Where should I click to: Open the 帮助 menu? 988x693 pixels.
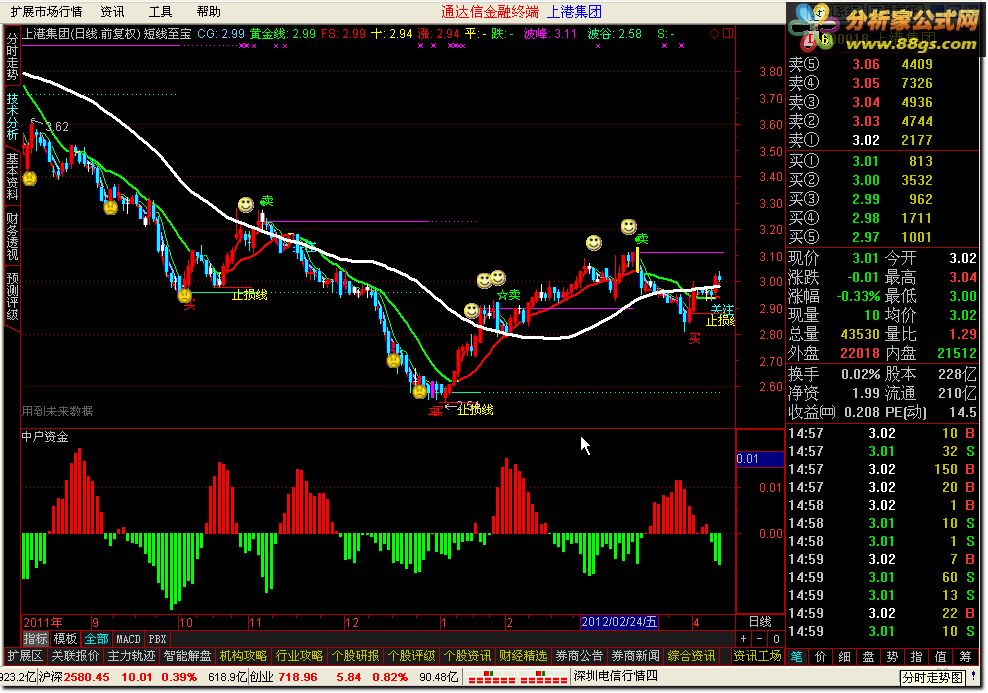click(x=209, y=11)
